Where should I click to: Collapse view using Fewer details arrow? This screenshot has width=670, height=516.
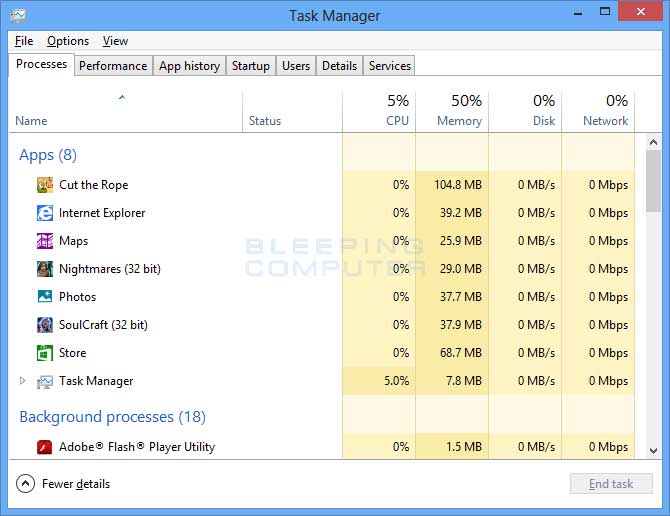pos(25,484)
